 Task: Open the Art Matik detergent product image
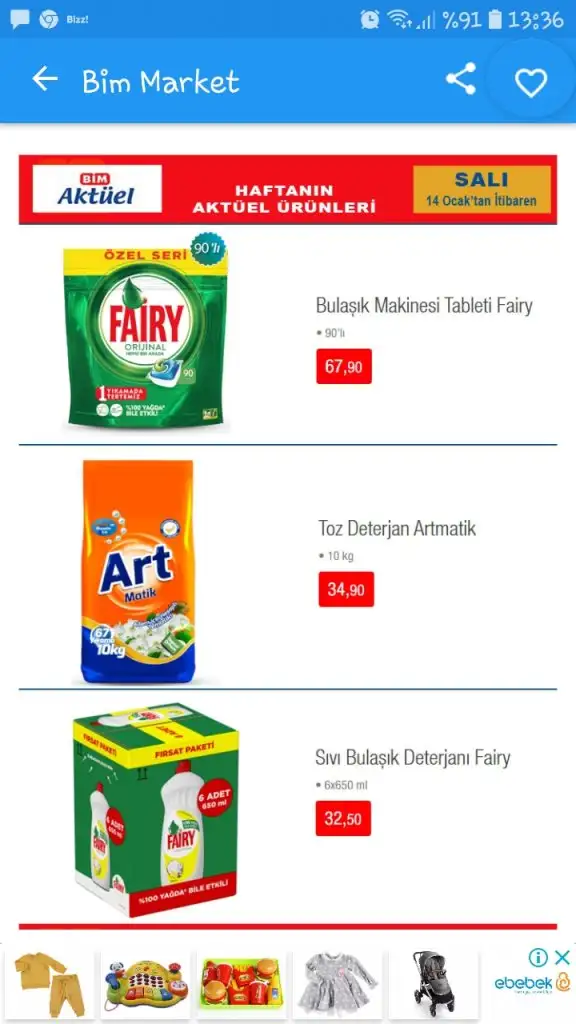coord(138,571)
